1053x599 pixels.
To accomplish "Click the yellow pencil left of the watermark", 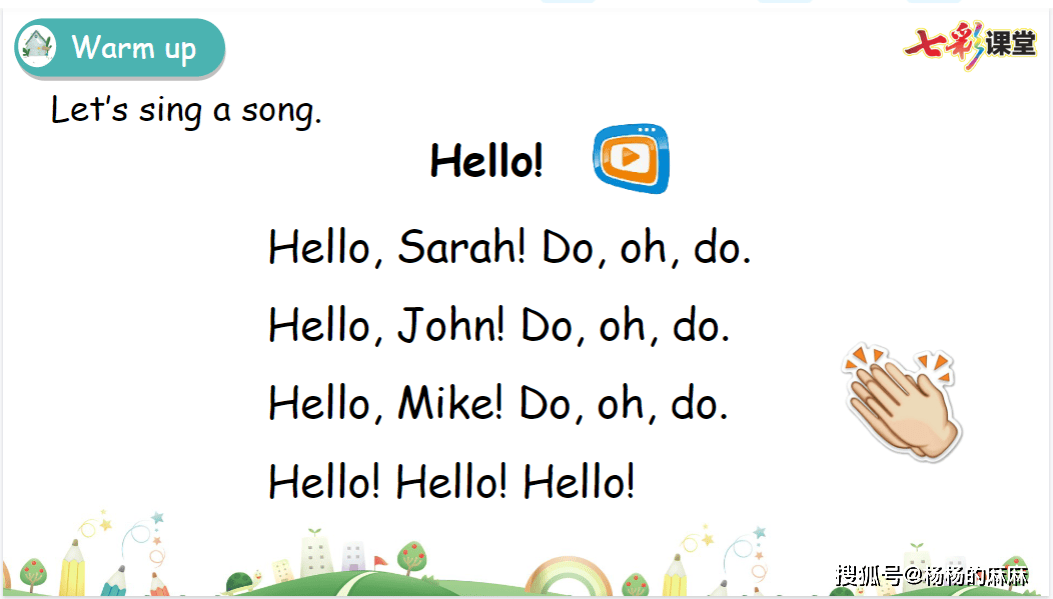I will pyautogui.click(x=677, y=576).
